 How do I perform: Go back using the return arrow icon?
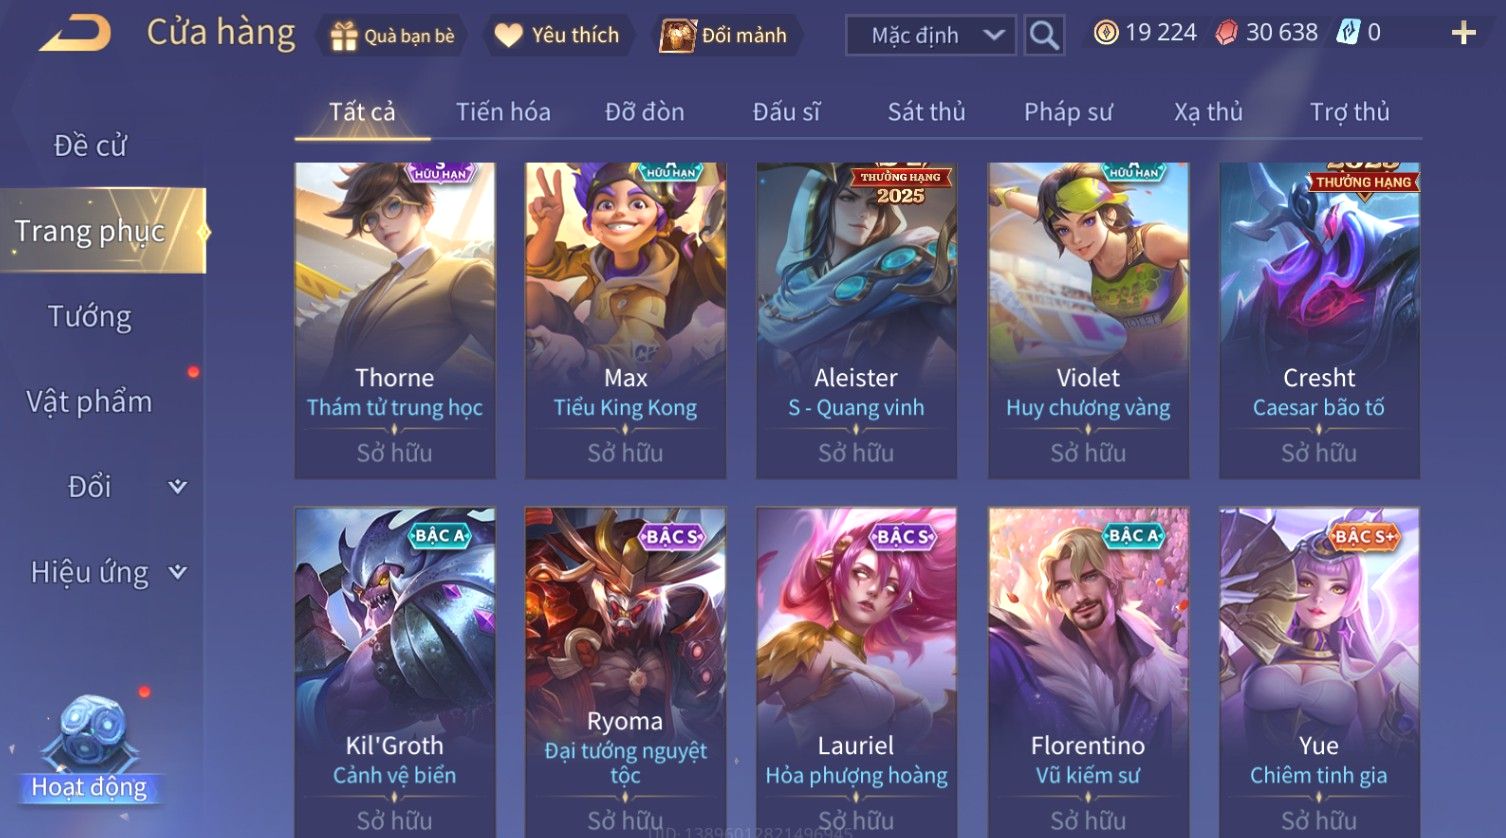(75, 34)
